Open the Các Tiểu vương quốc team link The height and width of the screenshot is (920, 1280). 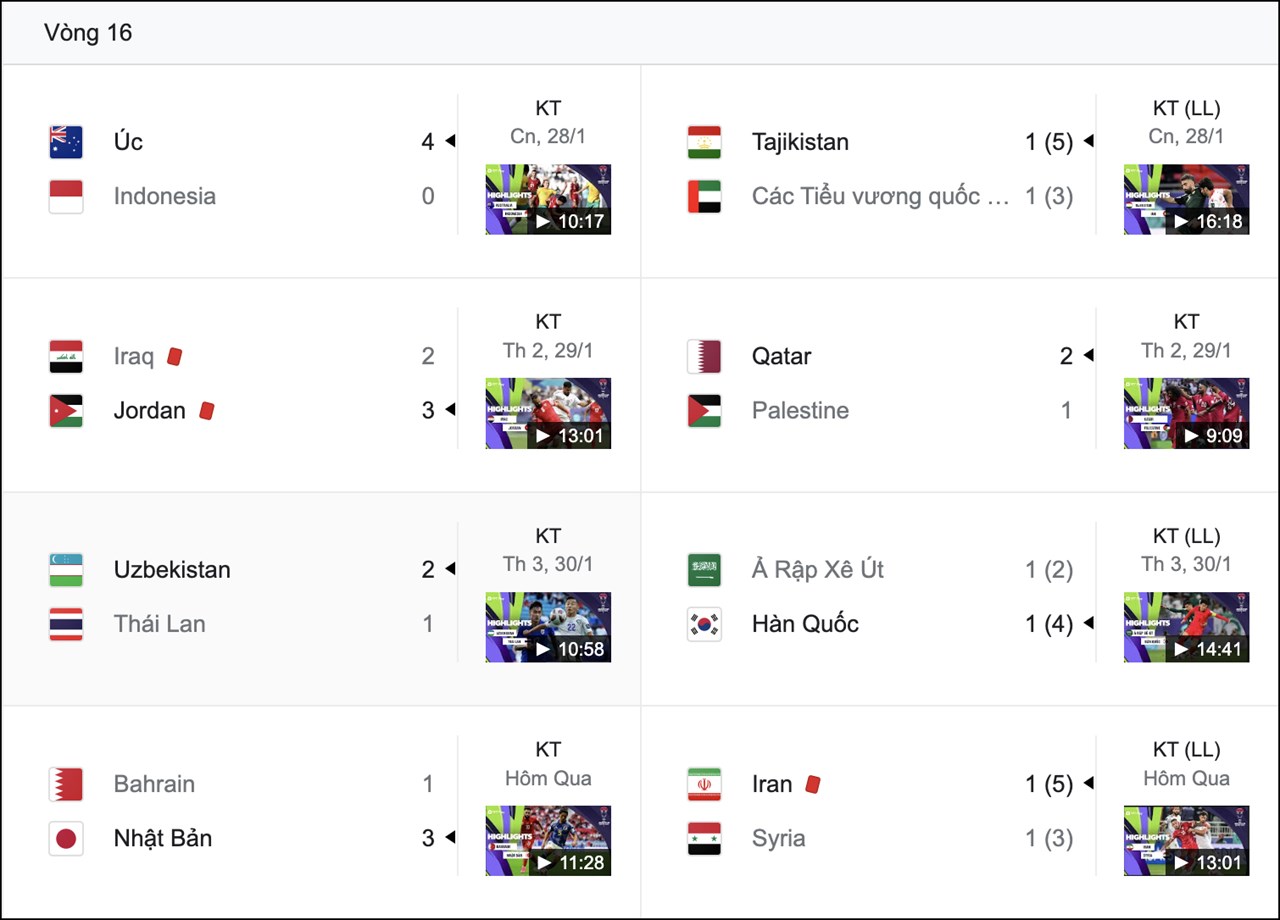pos(880,196)
